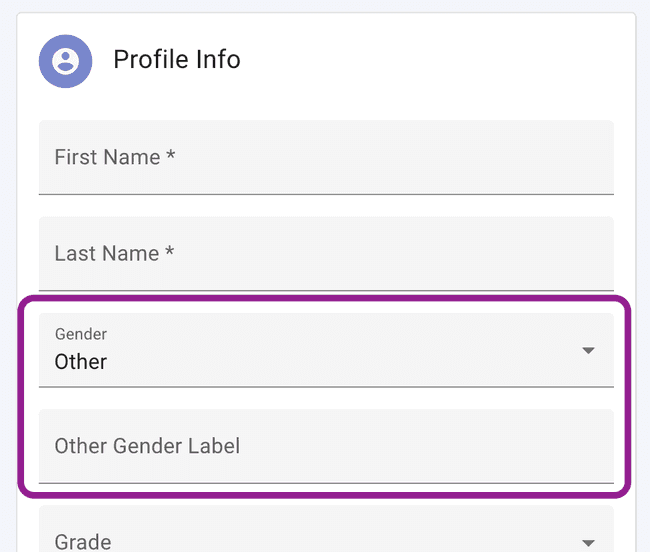Screen dimensions: 650x552
Task: Click the Grade dropdown arrow icon
Action: (588, 543)
